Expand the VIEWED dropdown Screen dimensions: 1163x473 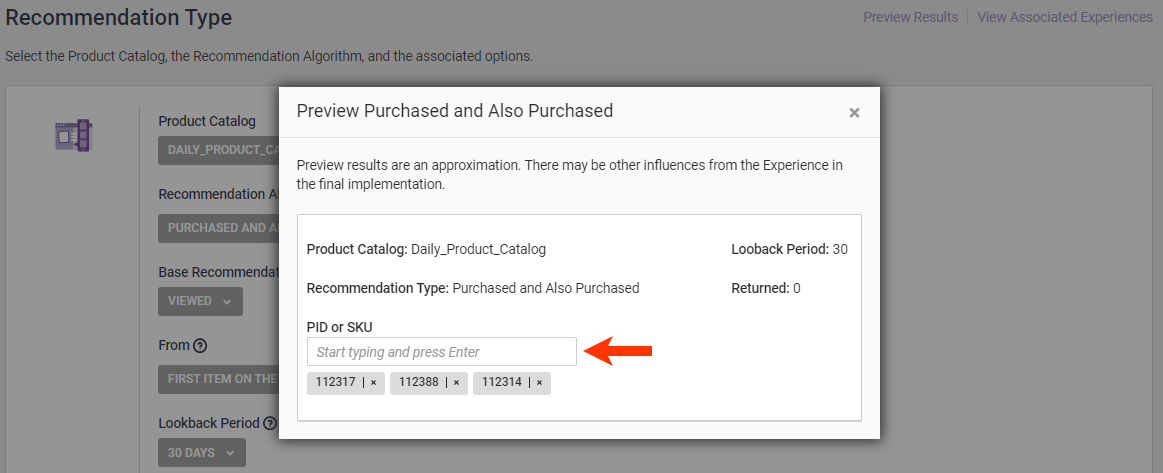(x=200, y=301)
